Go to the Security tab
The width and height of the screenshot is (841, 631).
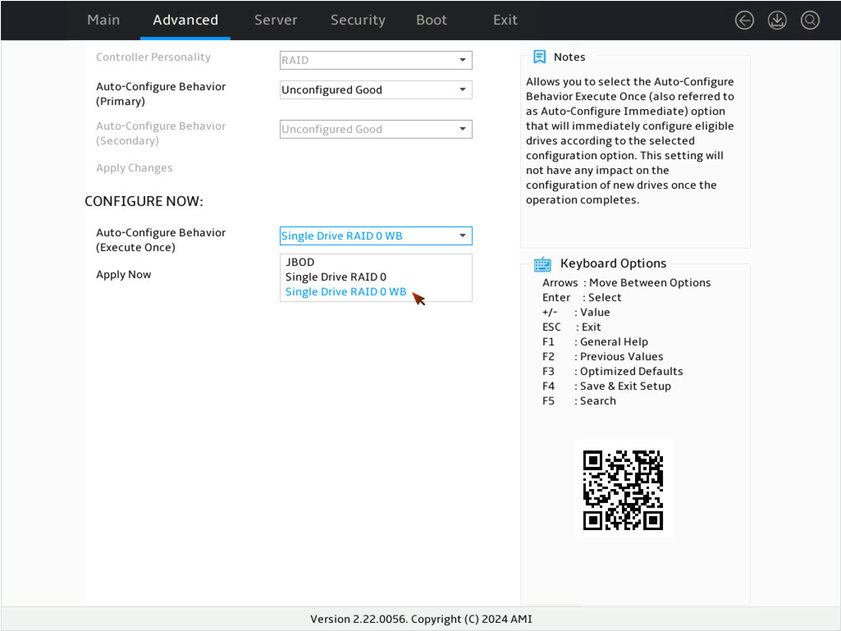[358, 20]
